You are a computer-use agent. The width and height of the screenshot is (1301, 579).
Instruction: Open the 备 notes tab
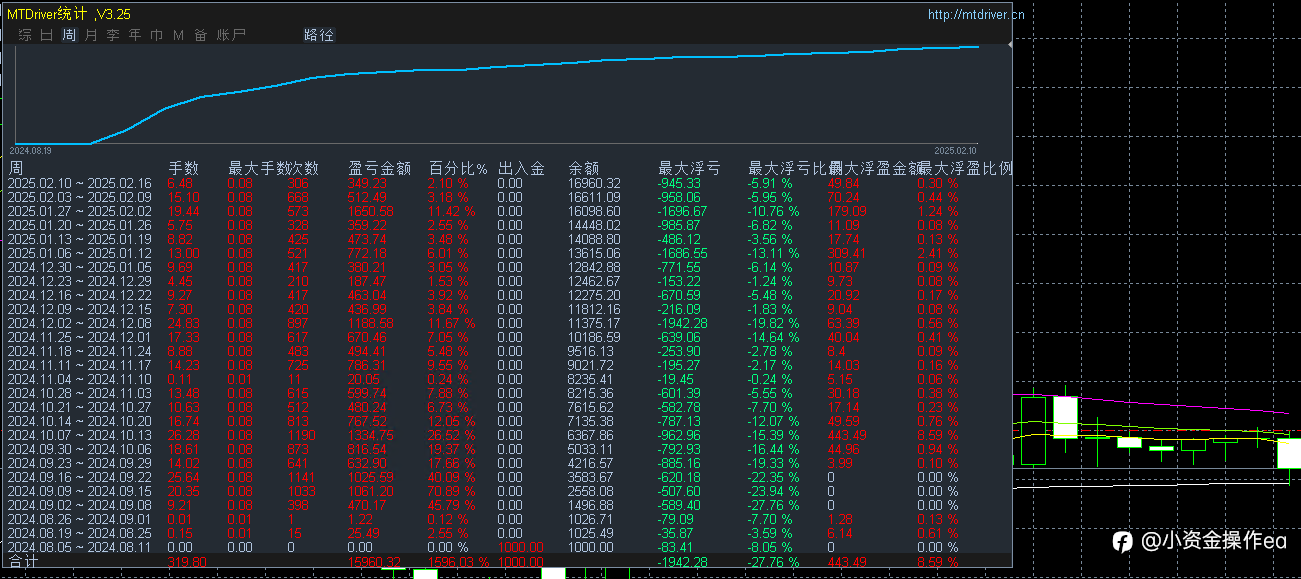pyautogui.click(x=200, y=35)
